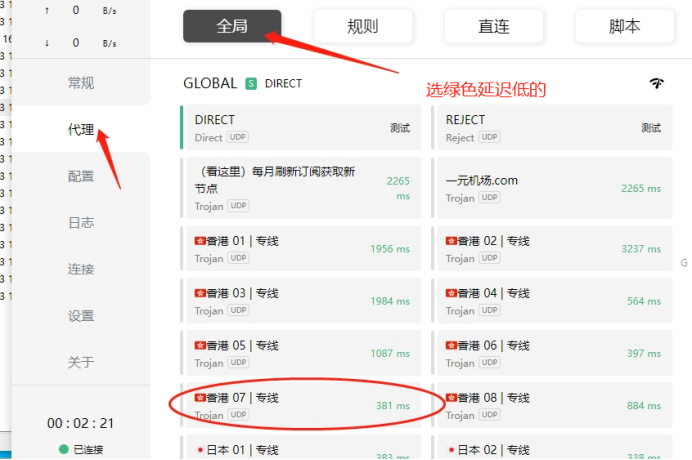Click the Japan flag on 日本 01
Image resolution: width=692 pixels, height=460 pixels.
coord(200,450)
